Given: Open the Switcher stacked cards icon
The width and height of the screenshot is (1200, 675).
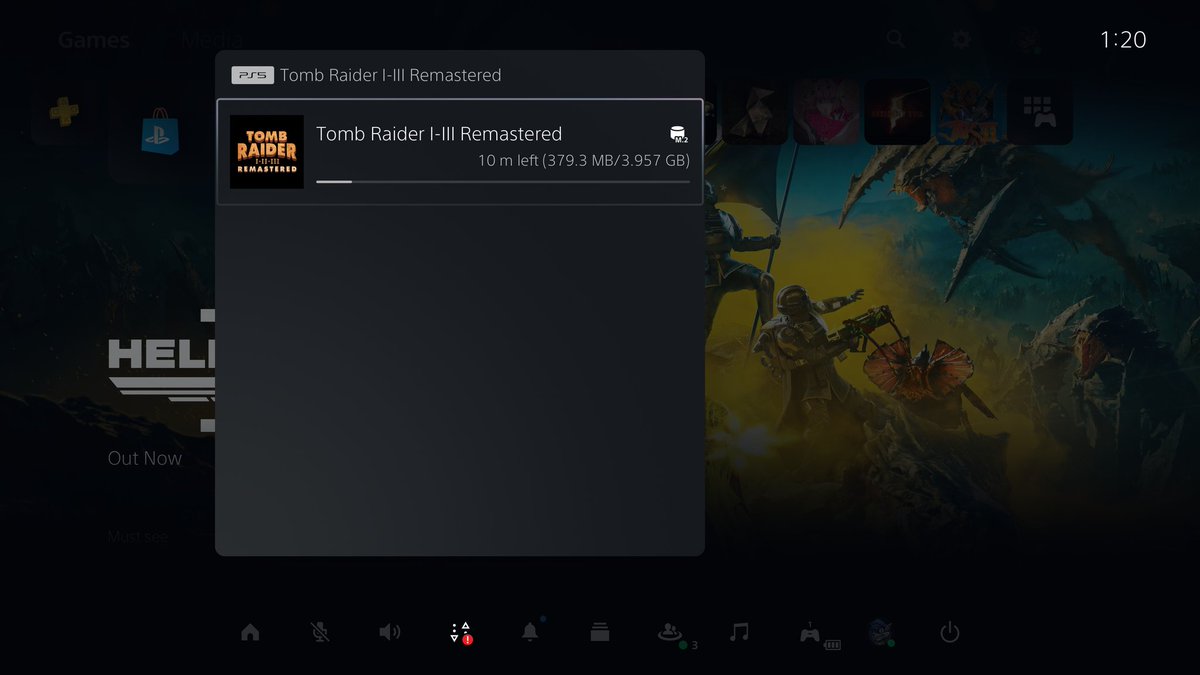Looking at the screenshot, I should click(x=600, y=632).
